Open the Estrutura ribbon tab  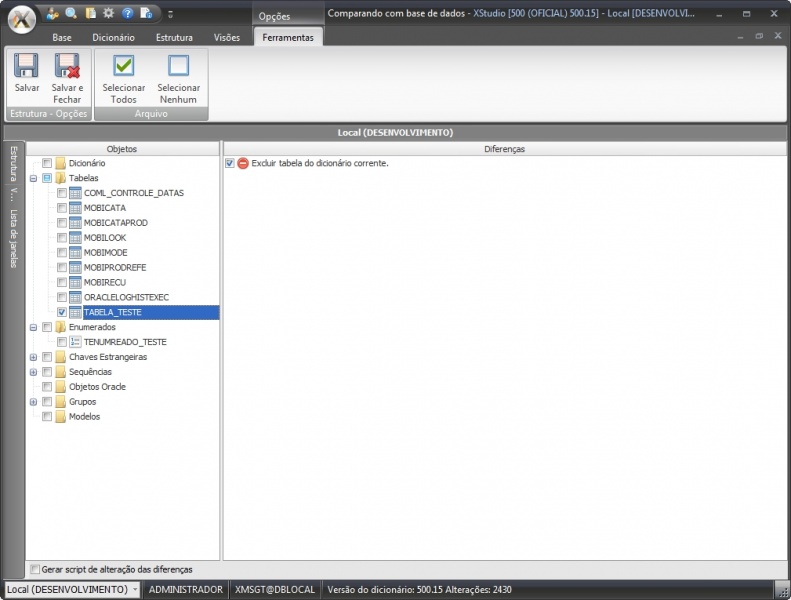tap(174, 37)
